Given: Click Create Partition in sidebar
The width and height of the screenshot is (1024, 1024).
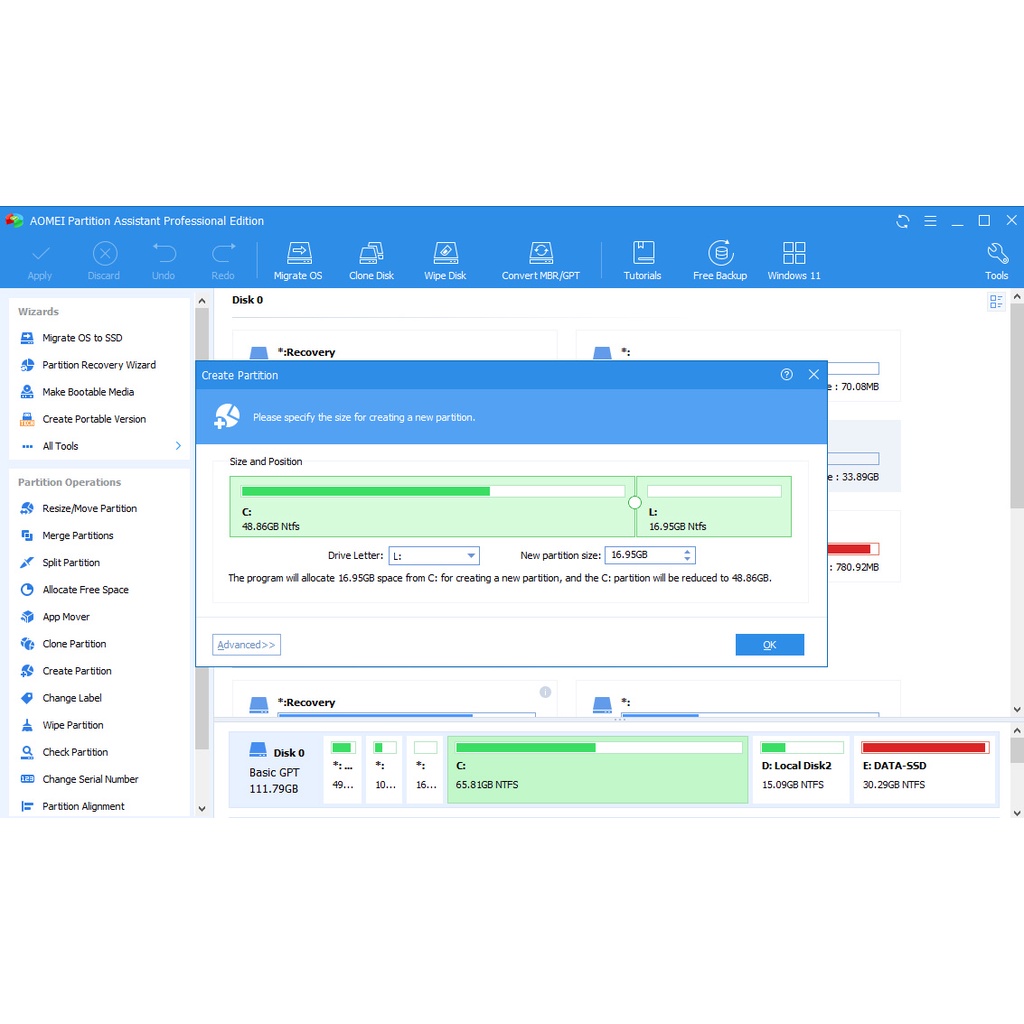Looking at the screenshot, I should point(76,671).
